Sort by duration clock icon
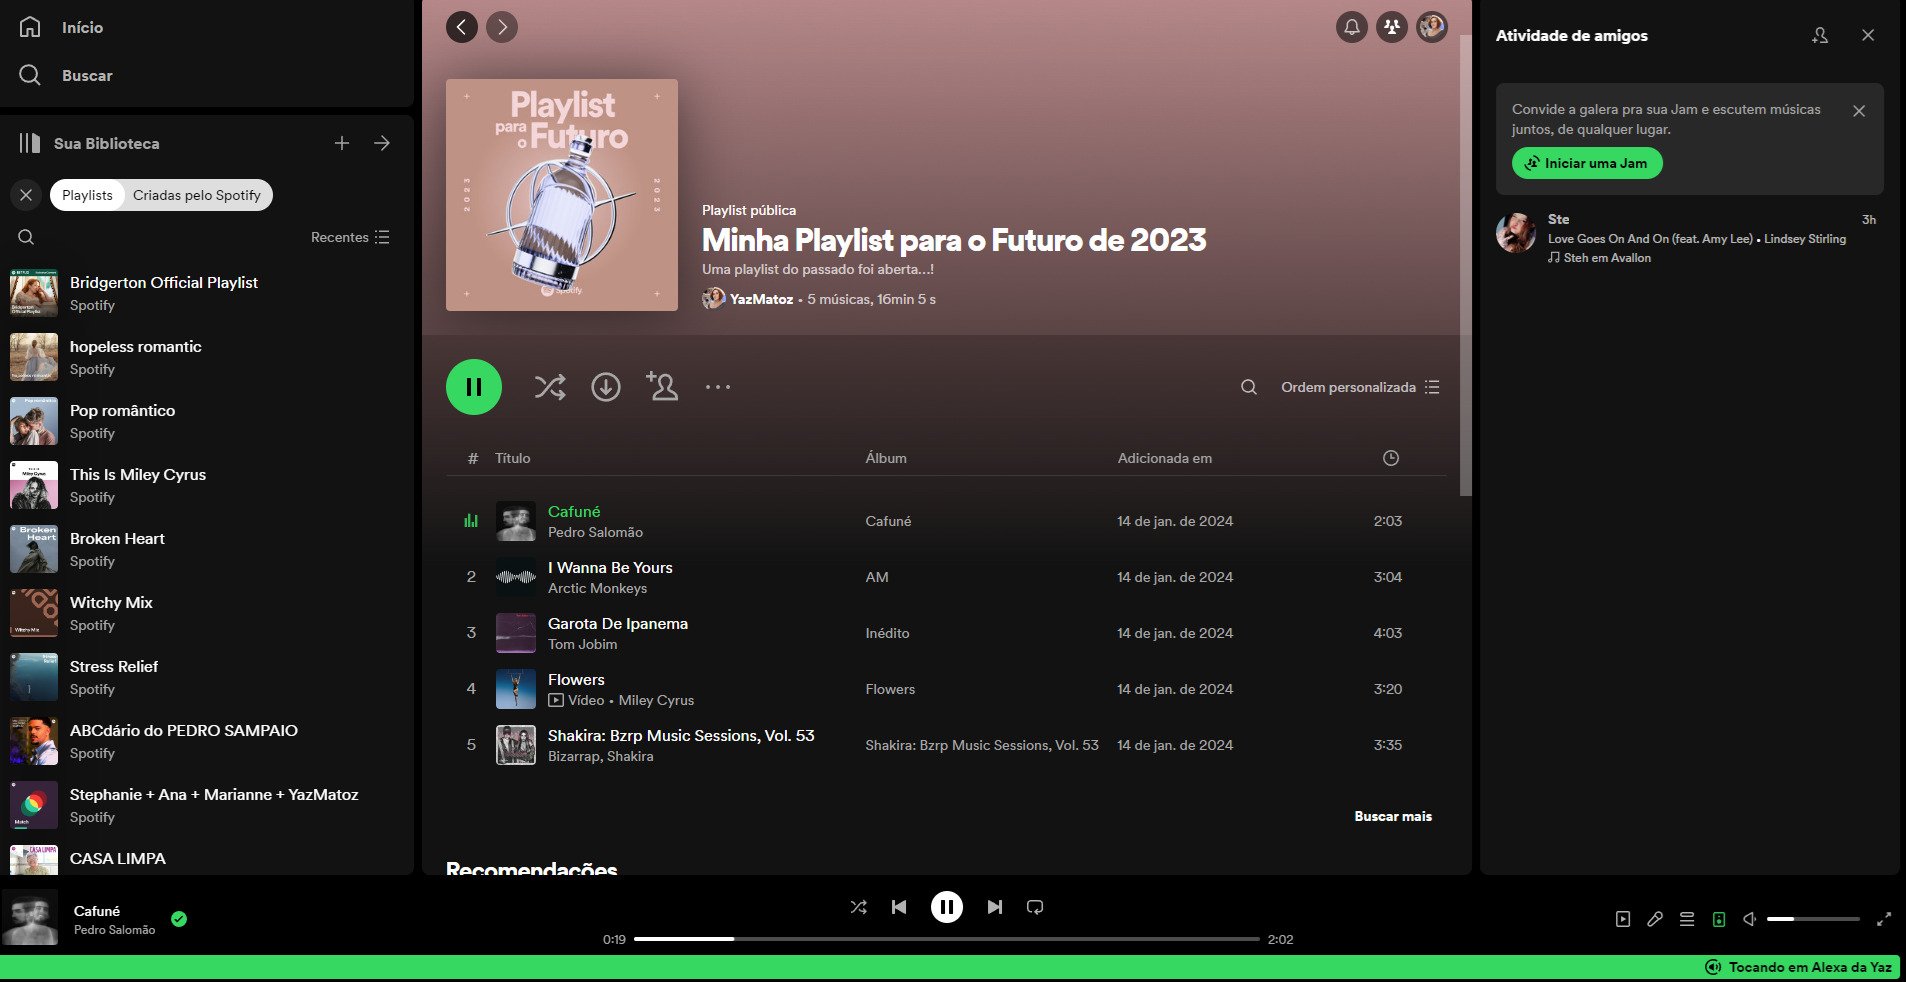 click(x=1390, y=458)
